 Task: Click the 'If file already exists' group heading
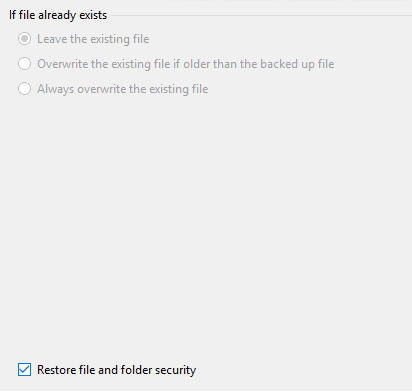(58, 15)
